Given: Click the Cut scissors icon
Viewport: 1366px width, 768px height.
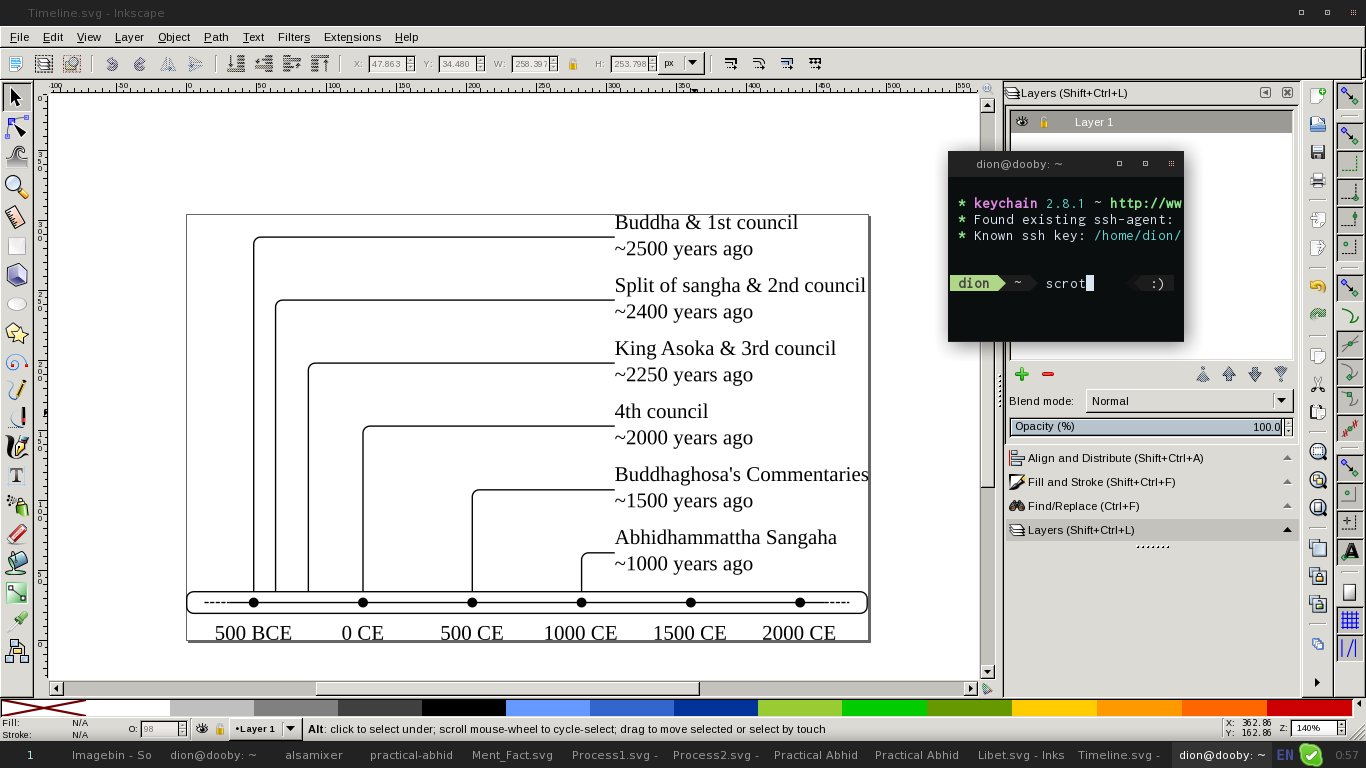Looking at the screenshot, I should 1318,384.
